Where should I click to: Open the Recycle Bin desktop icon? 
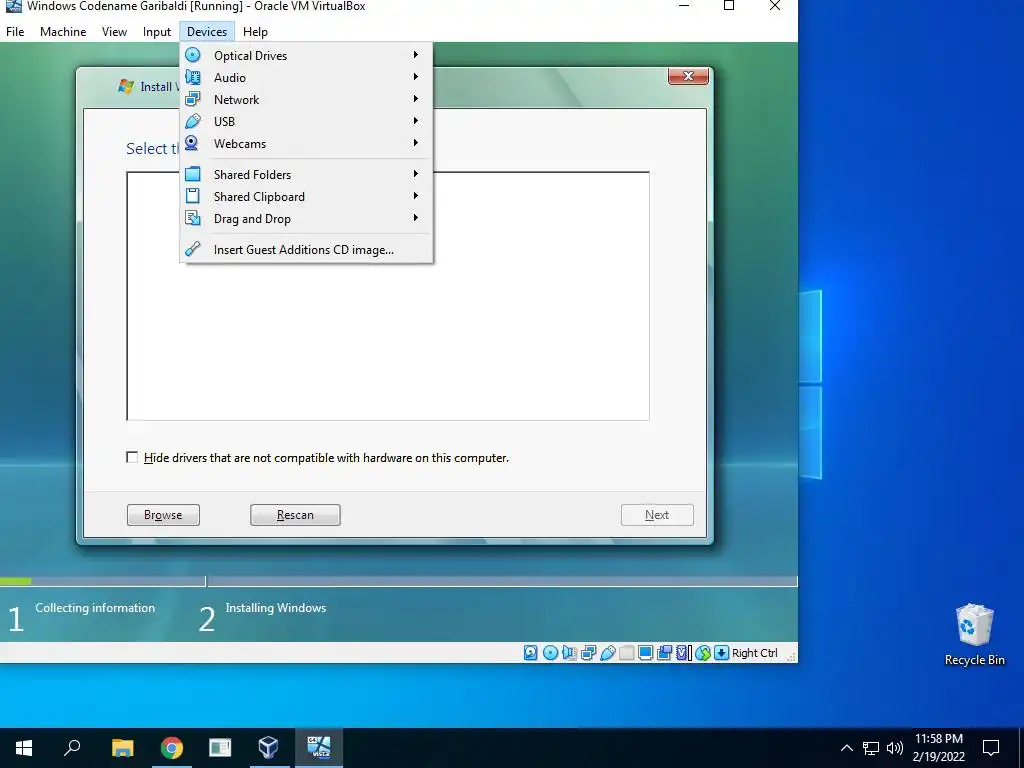pyautogui.click(x=974, y=634)
